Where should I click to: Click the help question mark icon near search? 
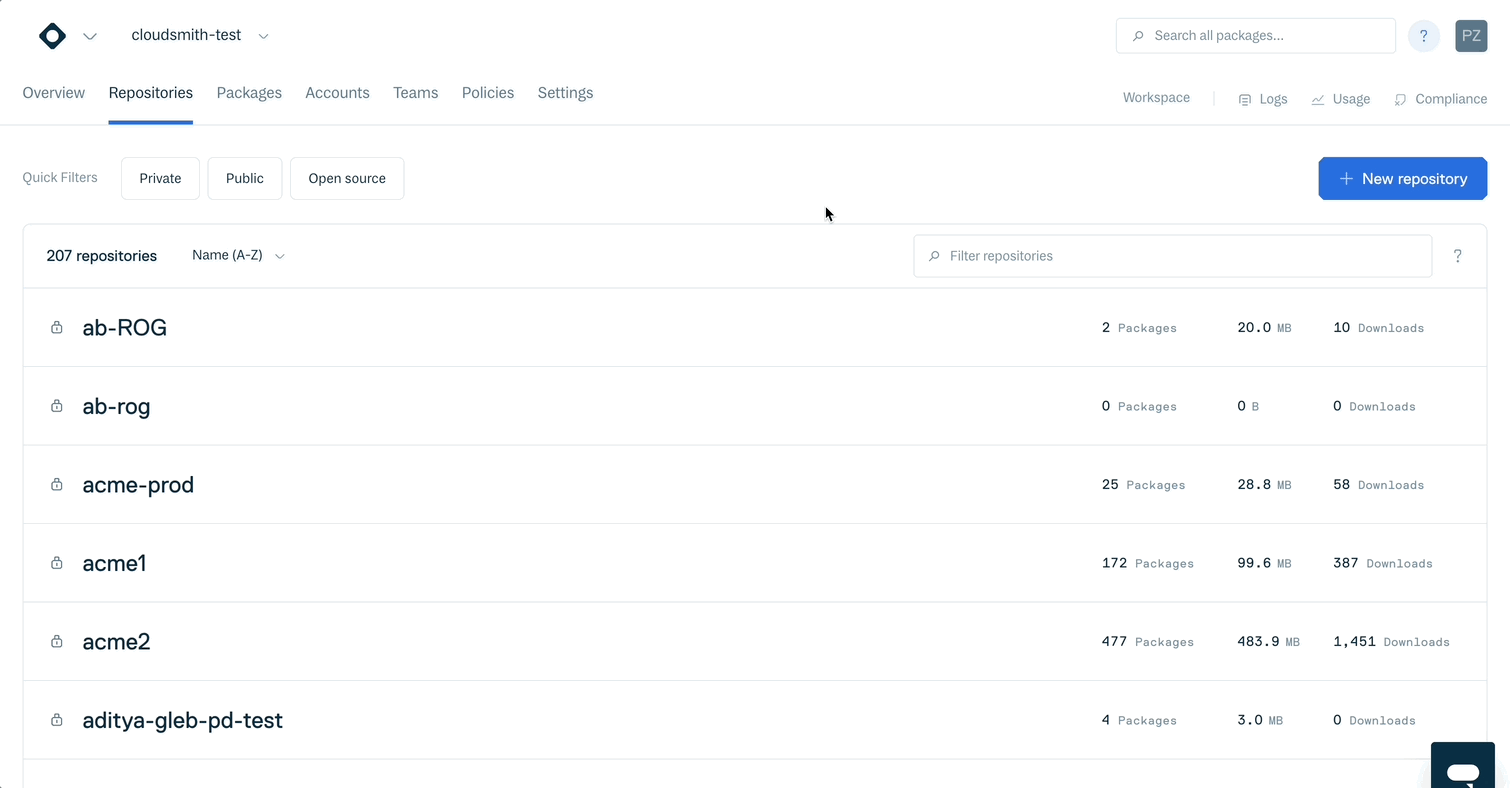coord(1423,35)
